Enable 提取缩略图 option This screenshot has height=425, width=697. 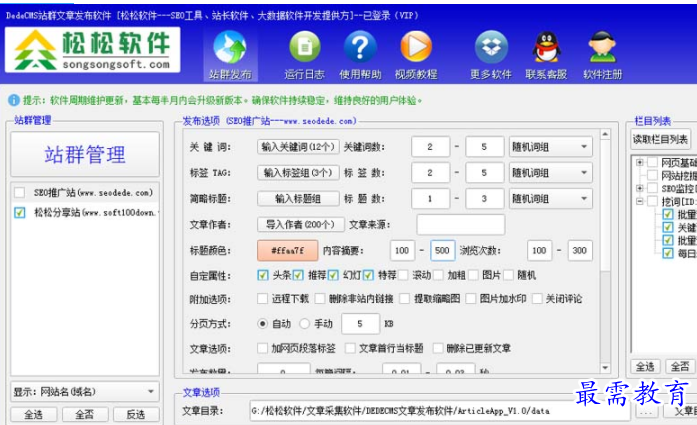coord(405,299)
